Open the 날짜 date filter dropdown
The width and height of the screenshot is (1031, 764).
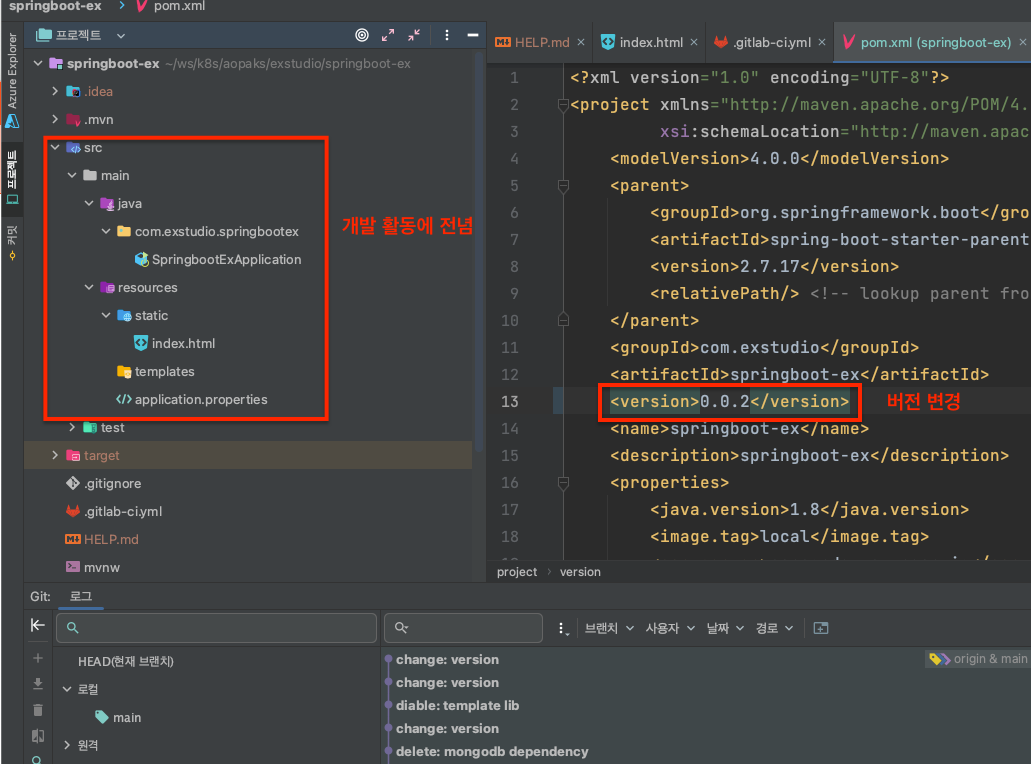point(725,629)
